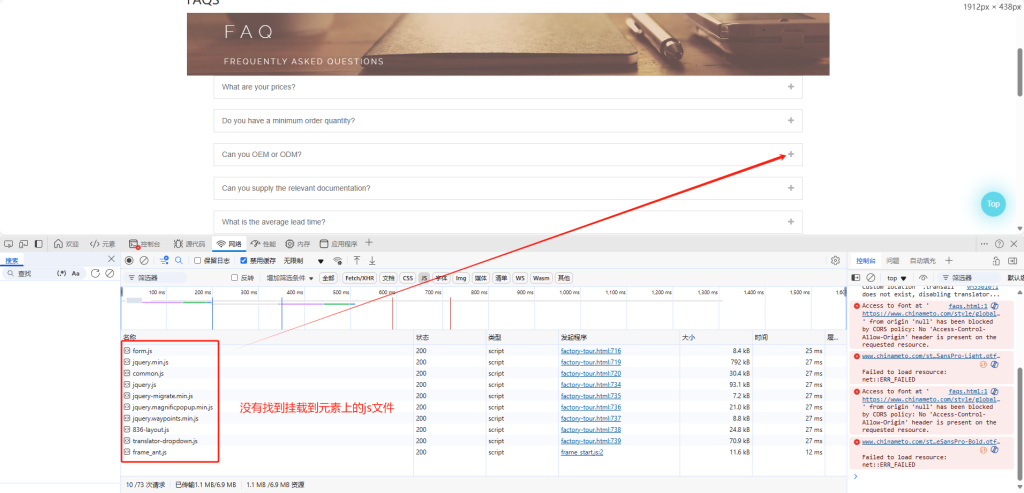Image resolution: width=1024 pixels, height=493 pixels.
Task: Click the inspect element picker icon
Action: click(x=8, y=244)
